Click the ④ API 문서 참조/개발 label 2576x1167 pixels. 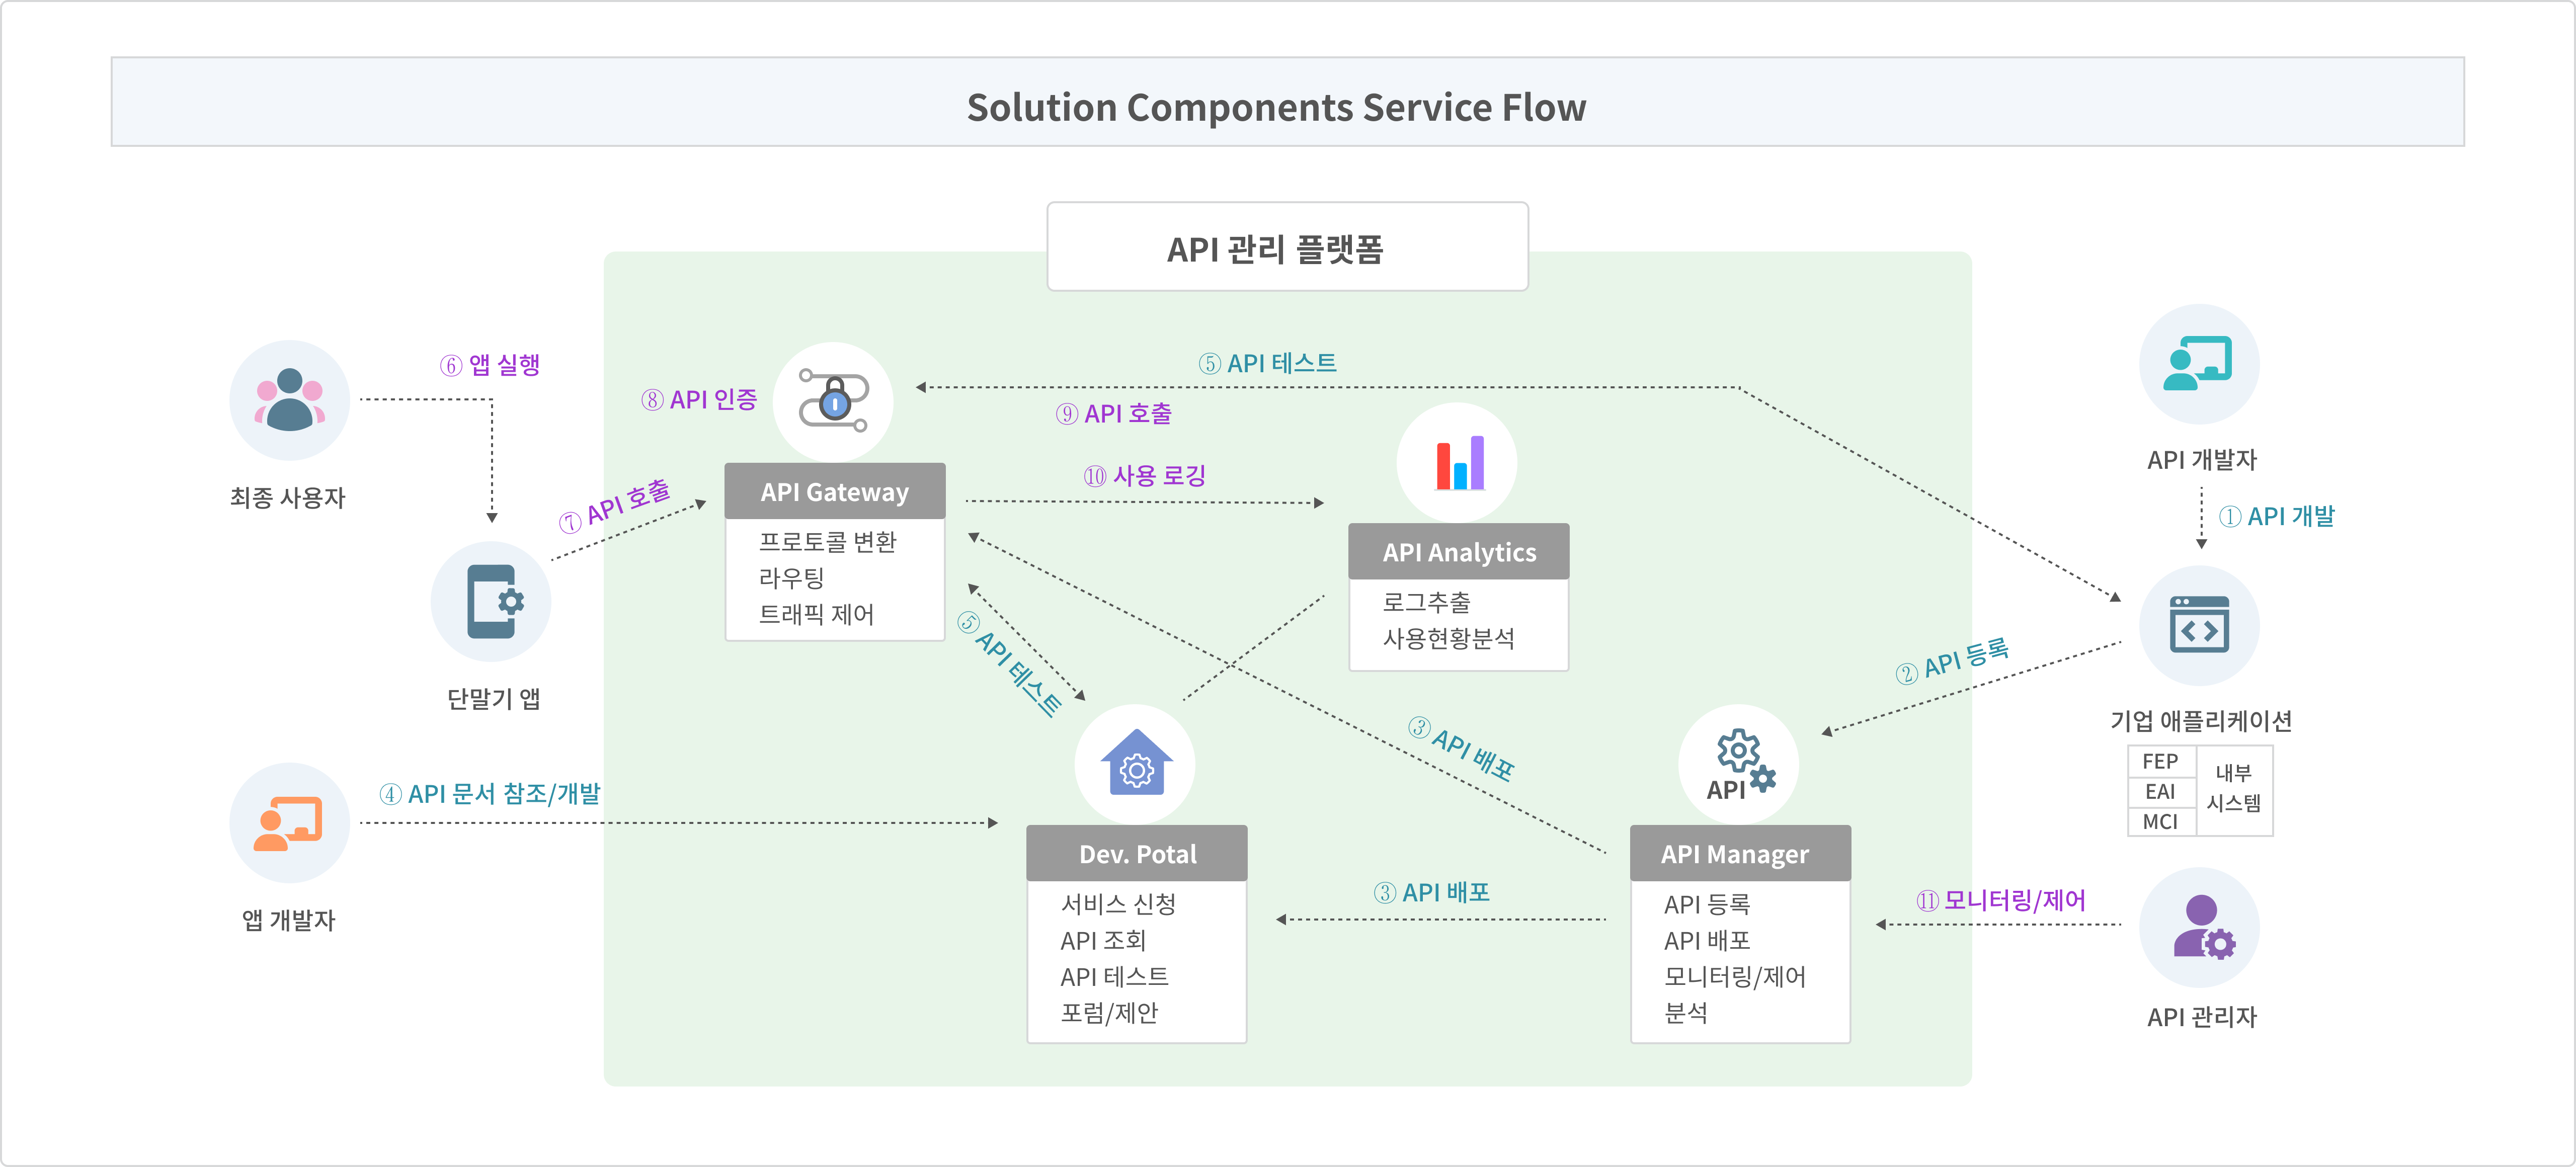(x=490, y=794)
